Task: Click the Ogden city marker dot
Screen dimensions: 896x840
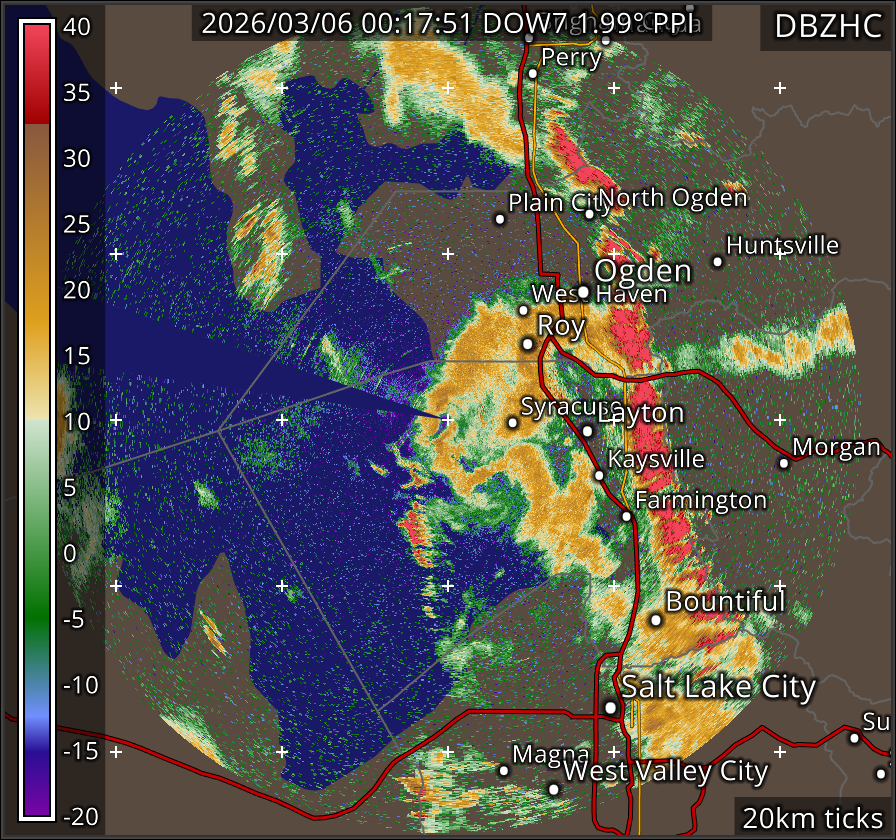Action: click(x=584, y=292)
